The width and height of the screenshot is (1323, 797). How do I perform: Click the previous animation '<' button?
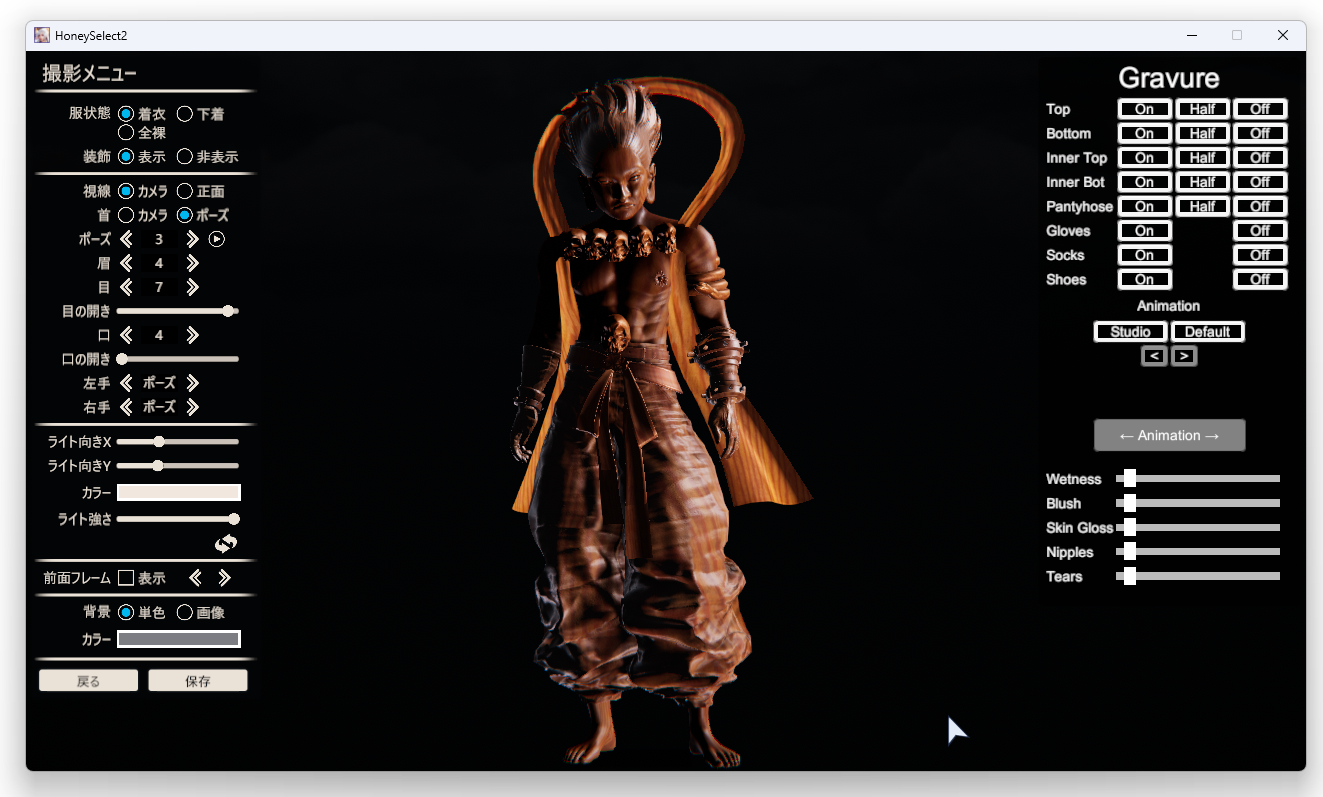1154,356
